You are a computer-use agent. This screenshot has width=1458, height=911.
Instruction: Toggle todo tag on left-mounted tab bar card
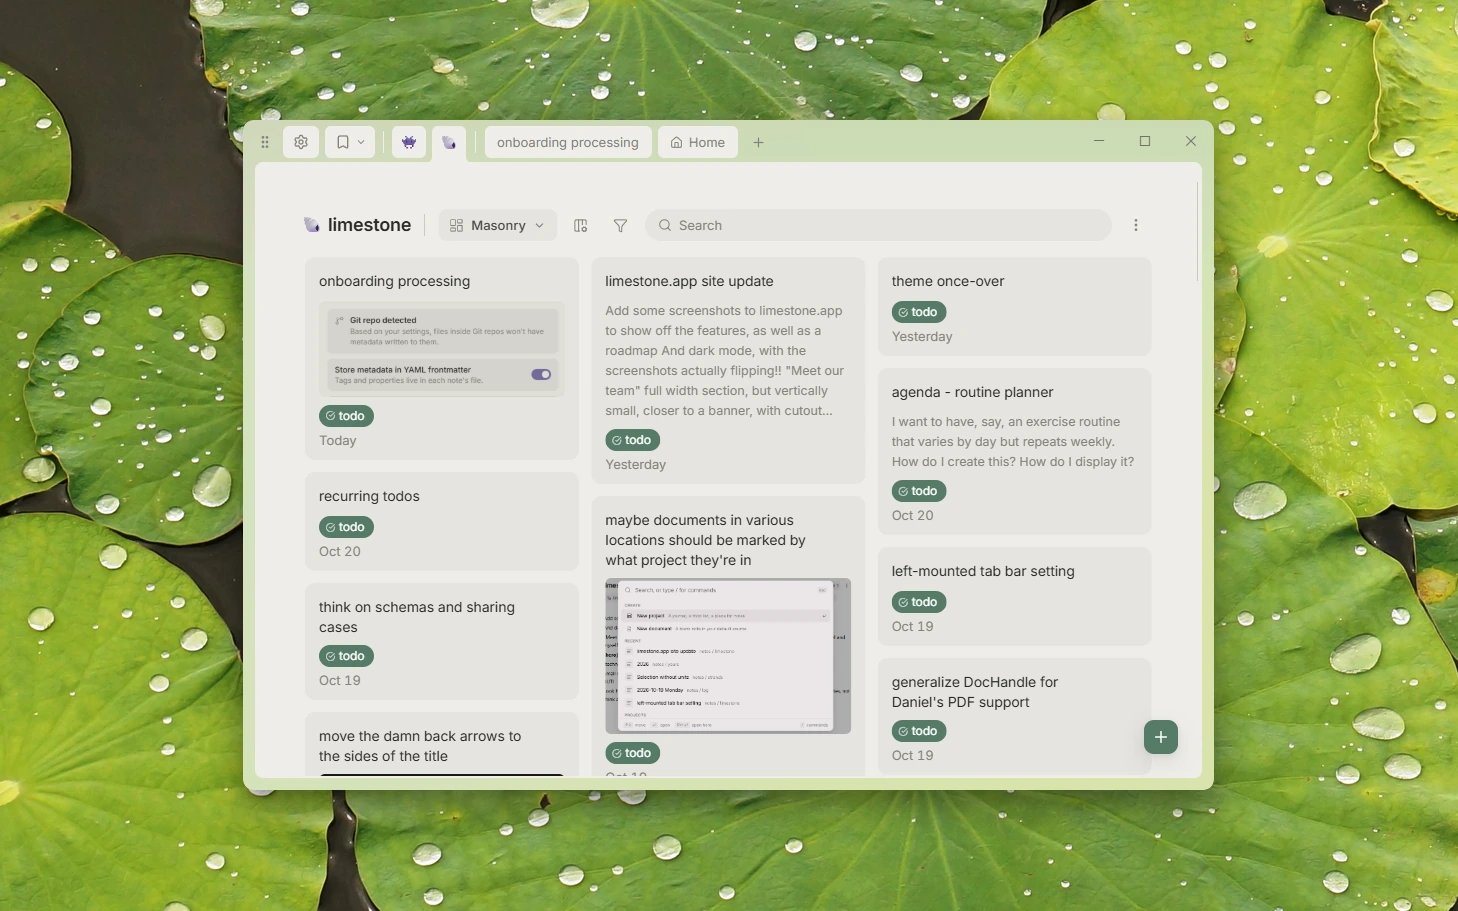tap(919, 602)
